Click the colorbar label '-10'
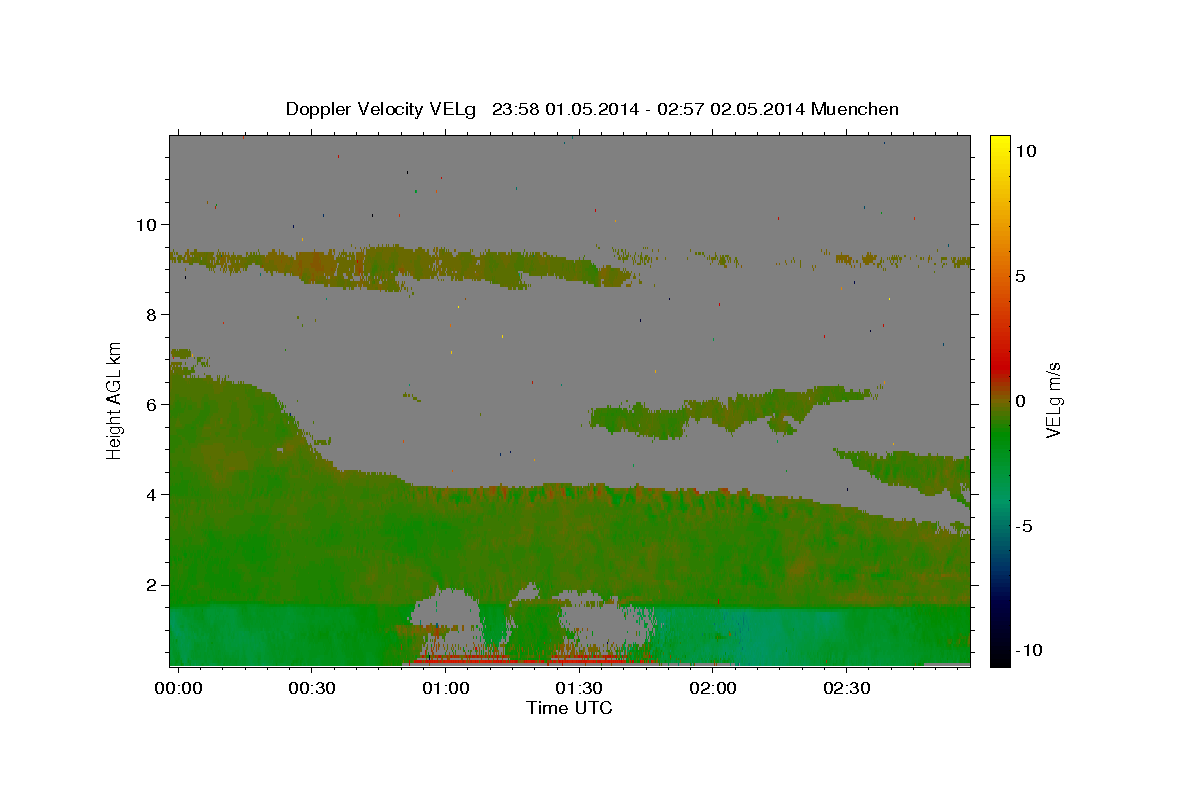Screen dimensions: 1200x800 pyautogui.click(x=1027, y=651)
